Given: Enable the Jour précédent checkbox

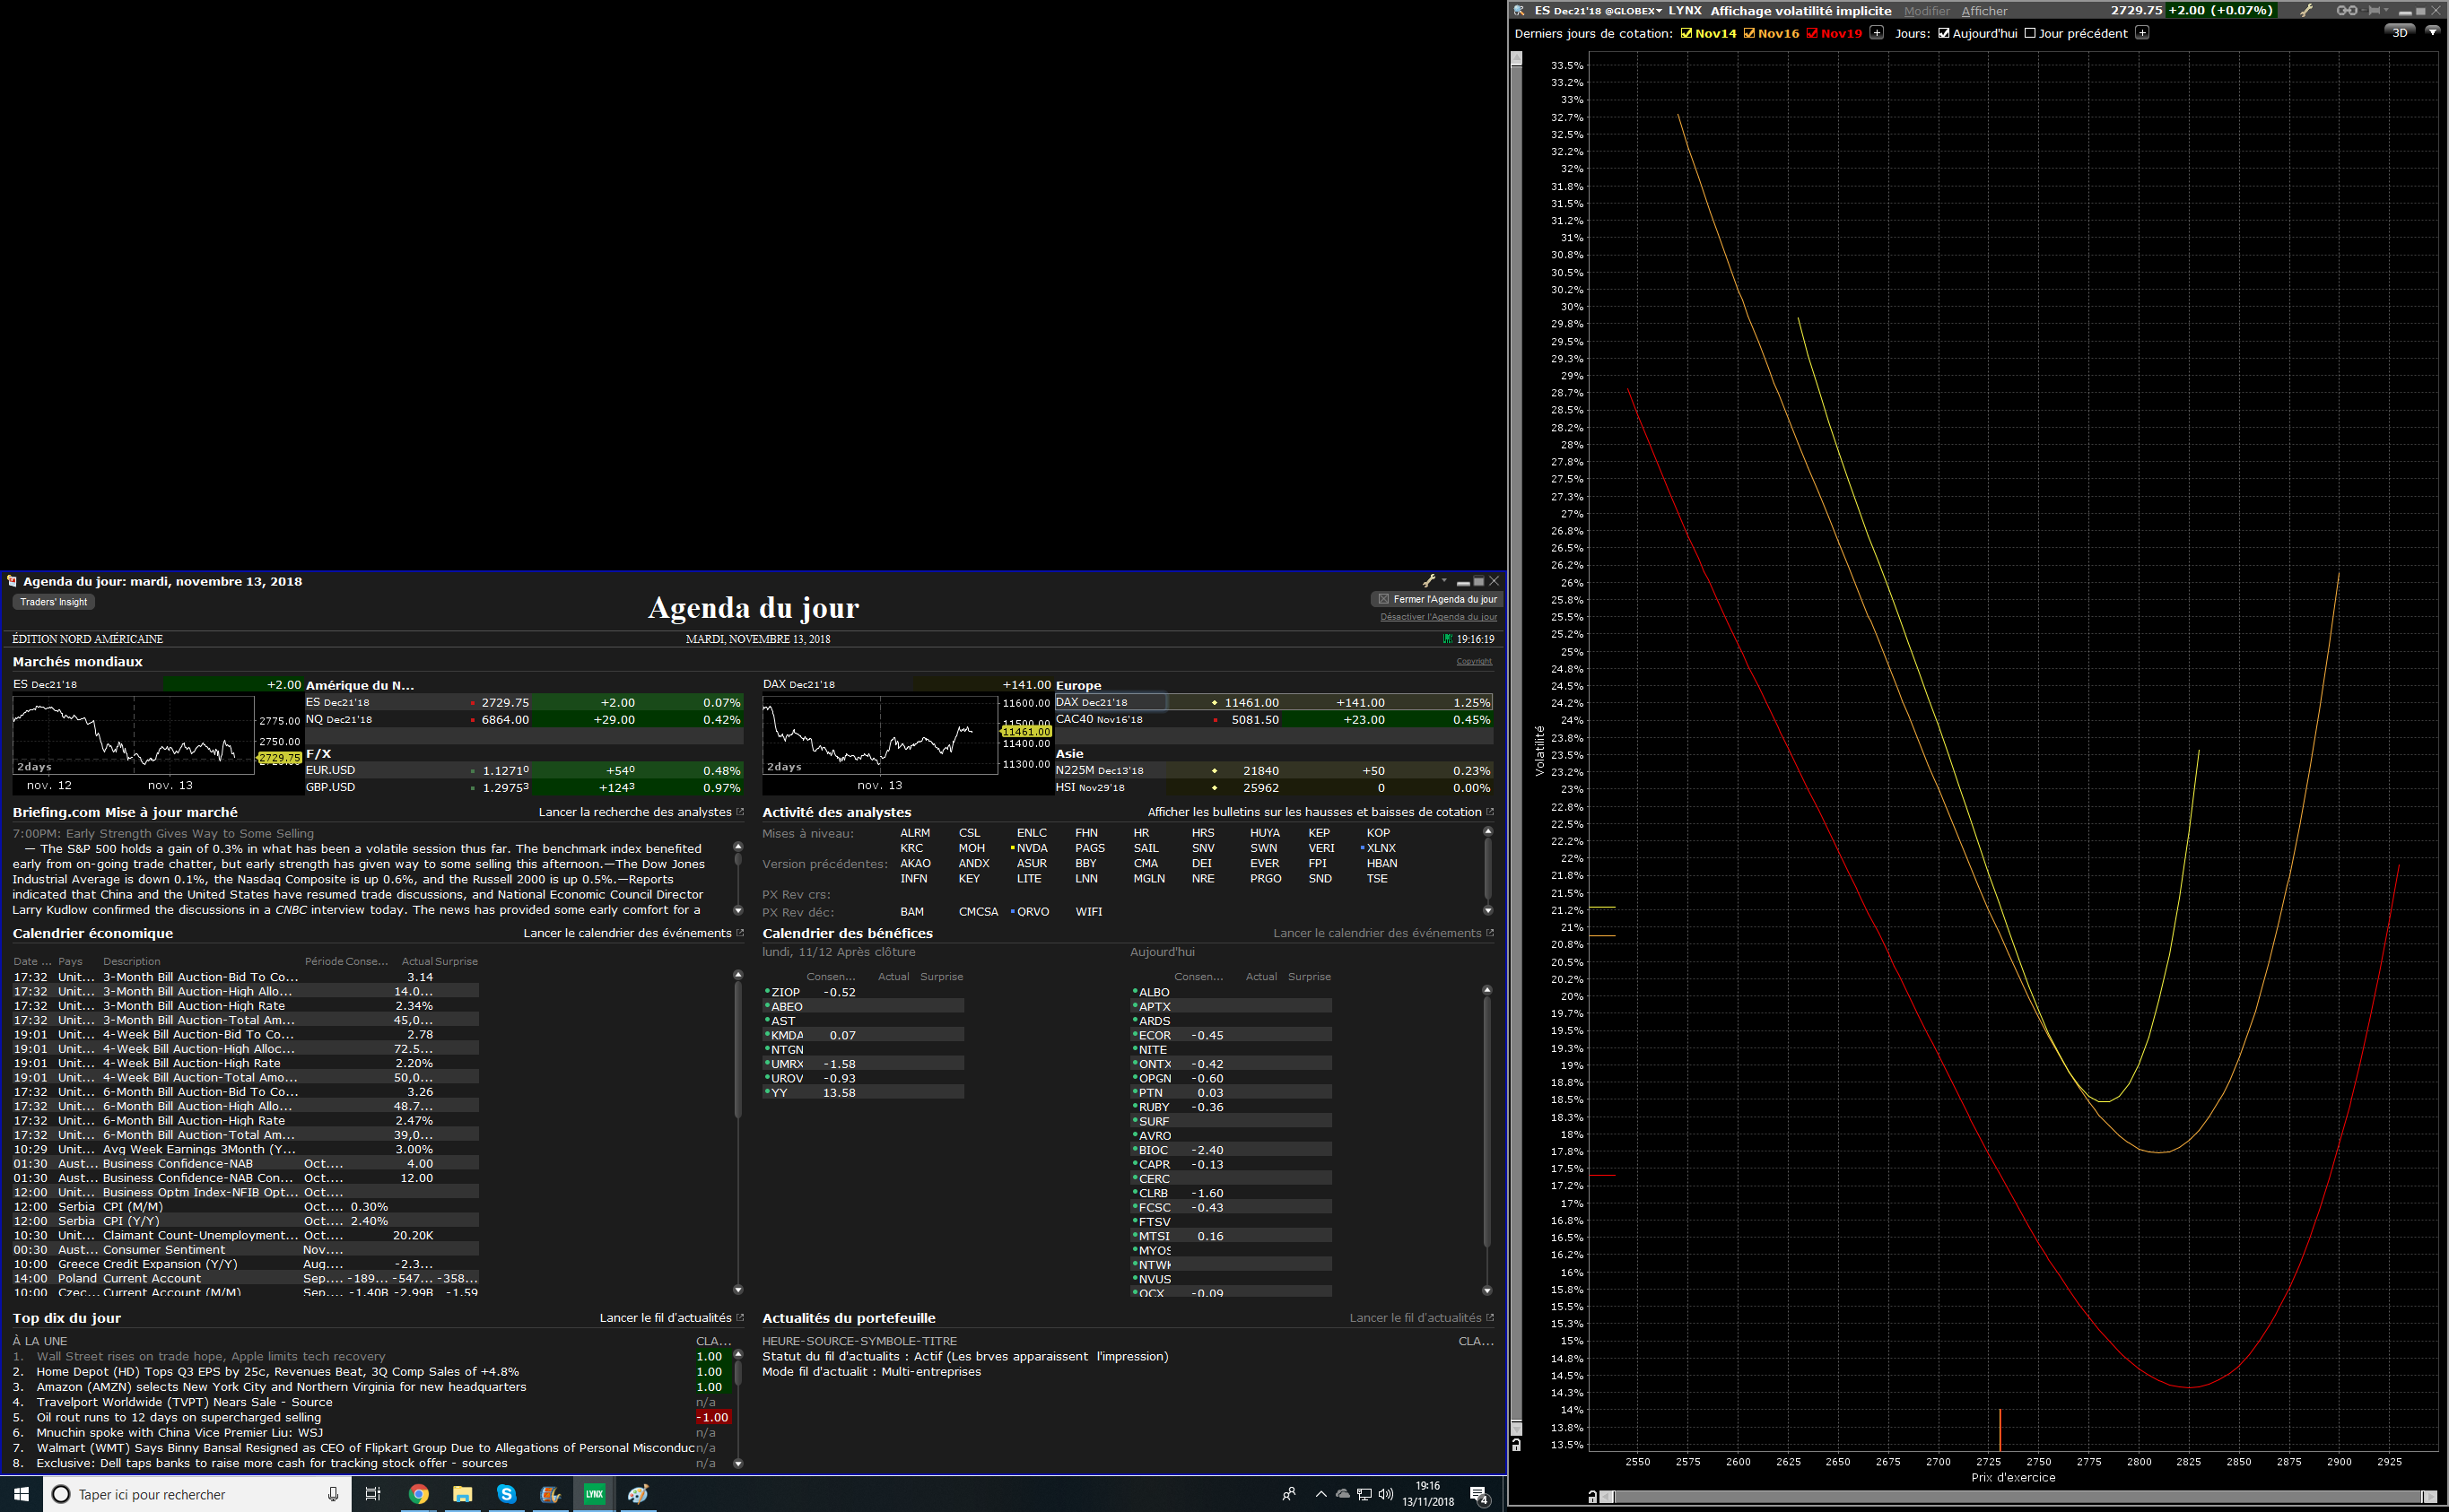Looking at the screenshot, I should [2030, 33].
